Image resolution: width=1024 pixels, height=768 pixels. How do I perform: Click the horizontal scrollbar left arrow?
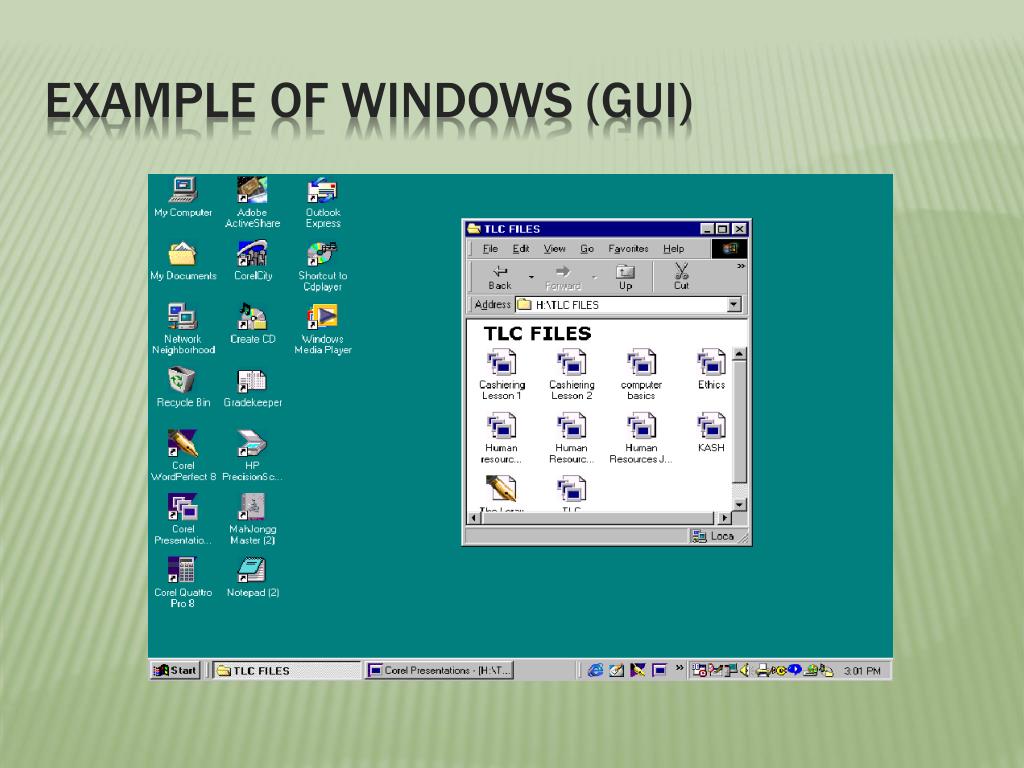475,518
